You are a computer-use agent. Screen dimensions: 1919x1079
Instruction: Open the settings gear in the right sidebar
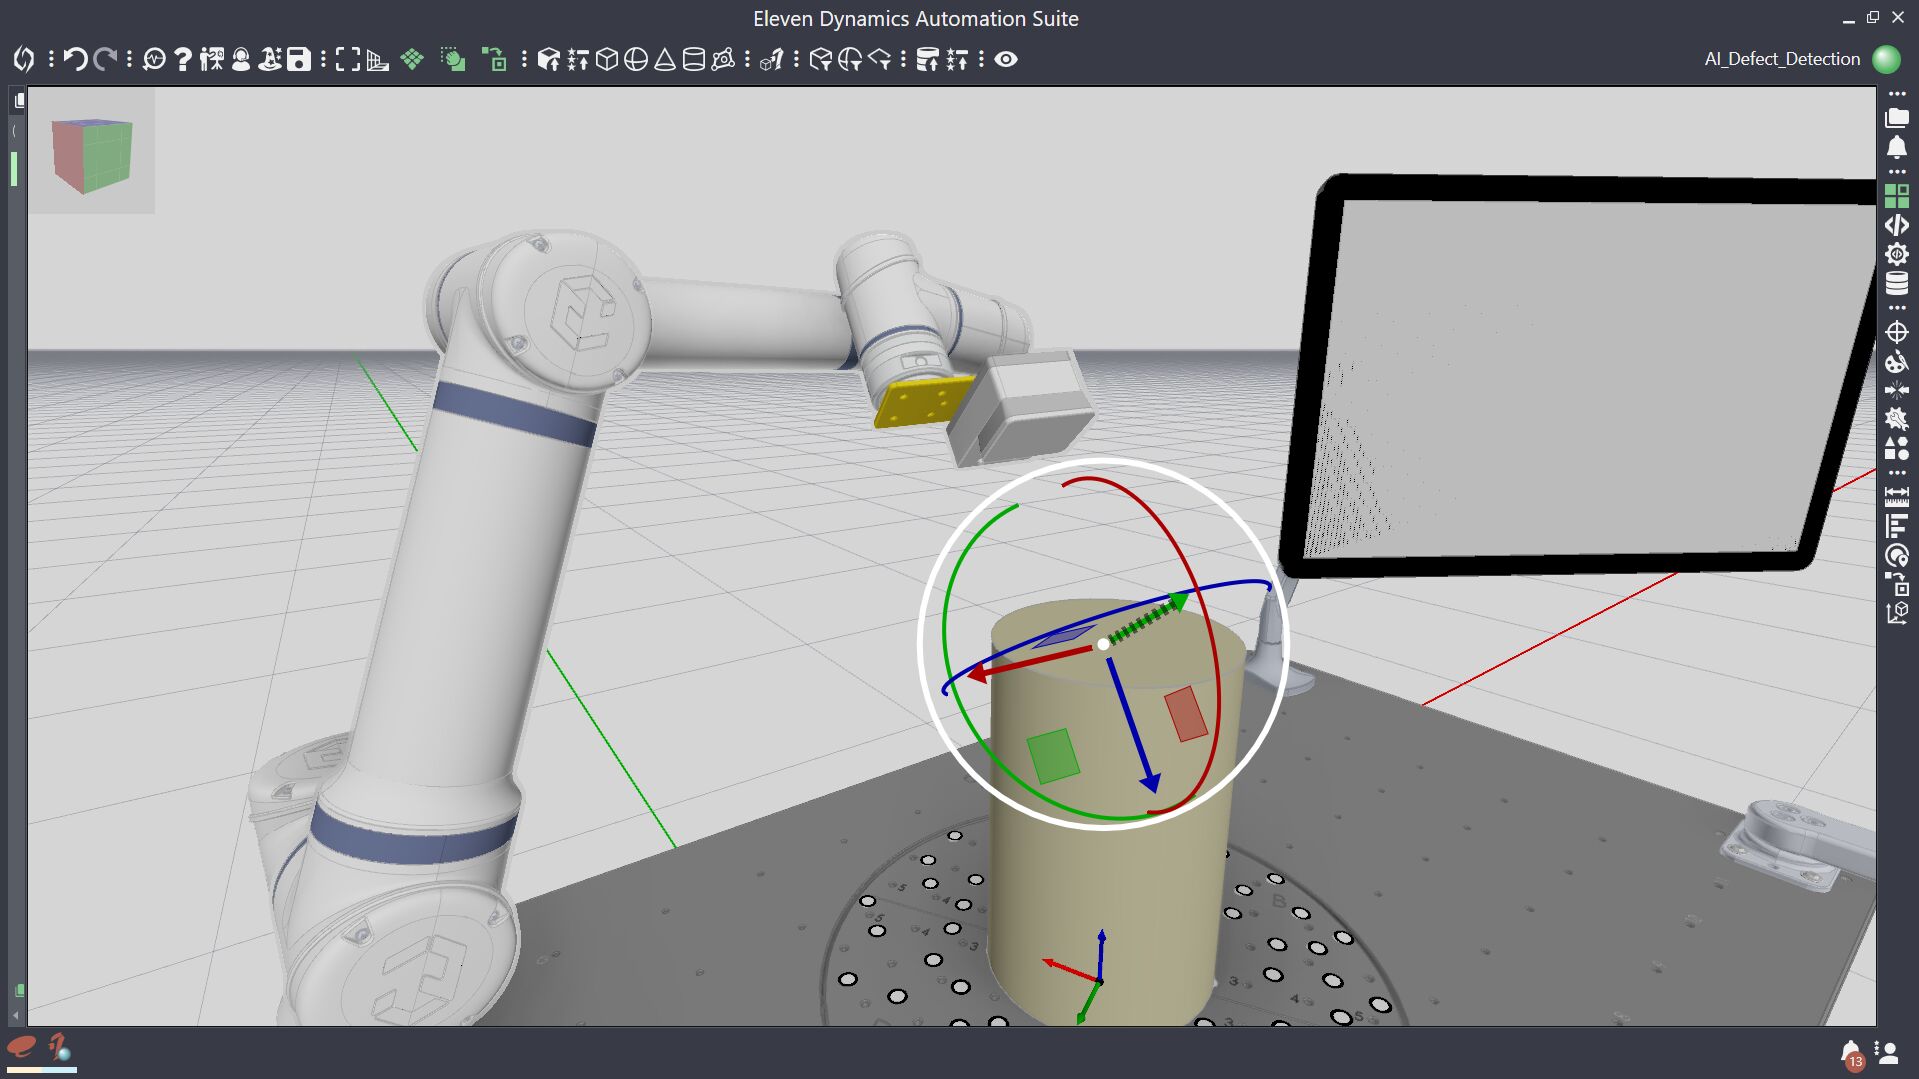click(1897, 255)
